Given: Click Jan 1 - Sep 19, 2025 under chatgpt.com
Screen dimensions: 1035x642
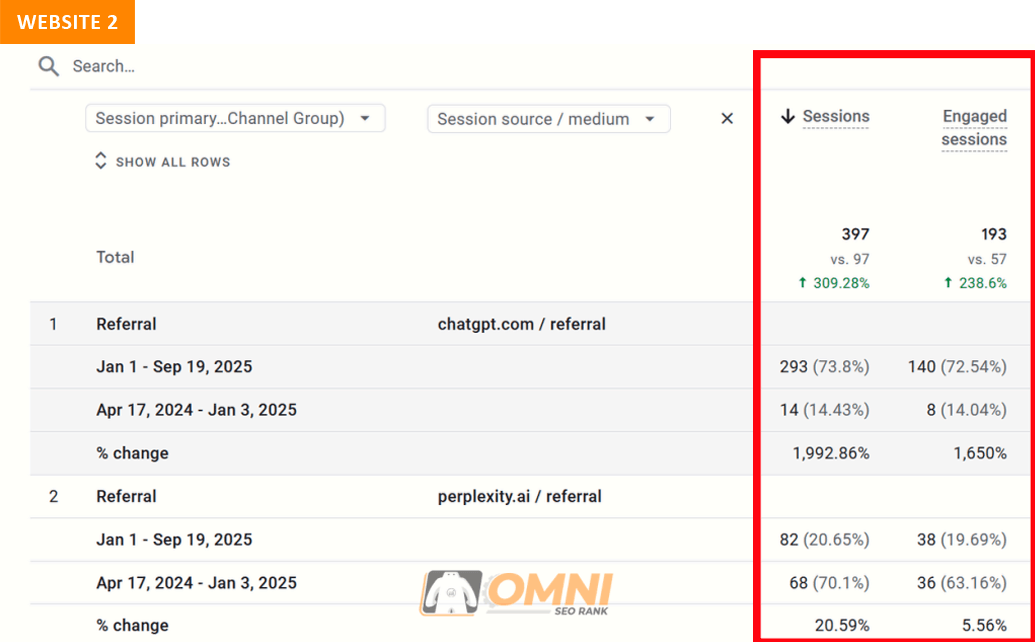Looking at the screenshot, I should (x=174, y=367).
